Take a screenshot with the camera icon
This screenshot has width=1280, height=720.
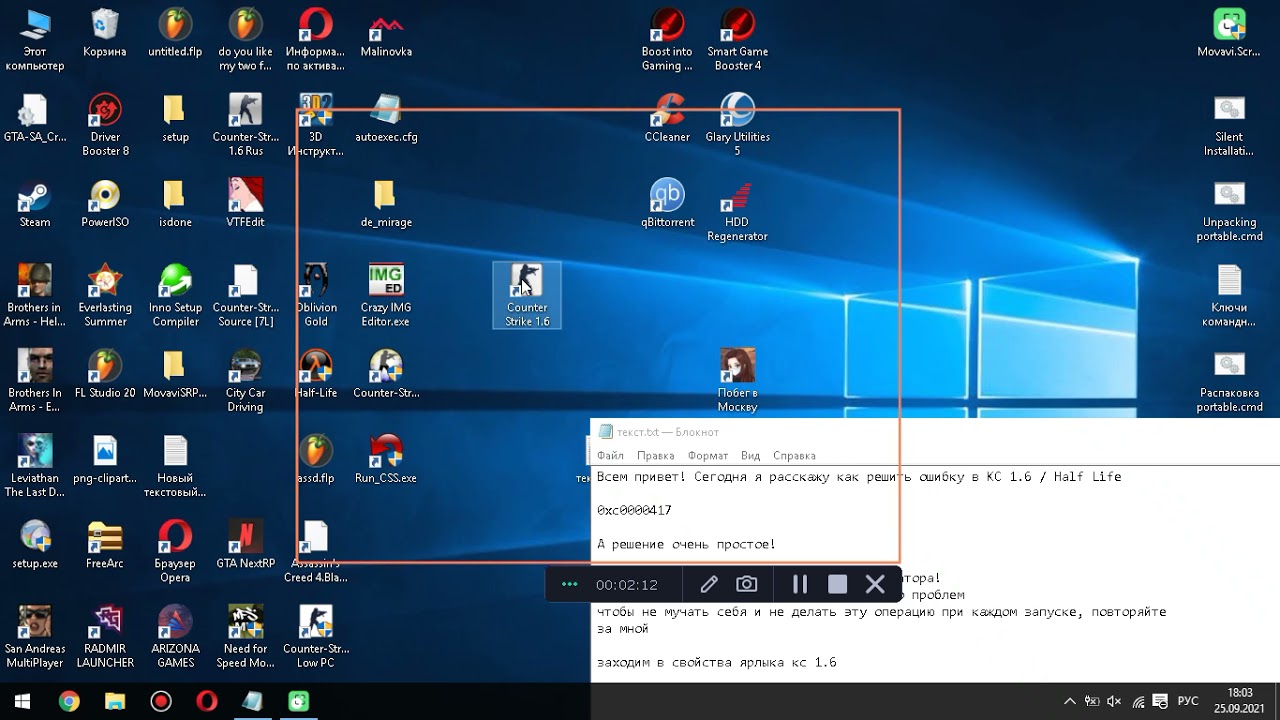click(x=746, y=584)
